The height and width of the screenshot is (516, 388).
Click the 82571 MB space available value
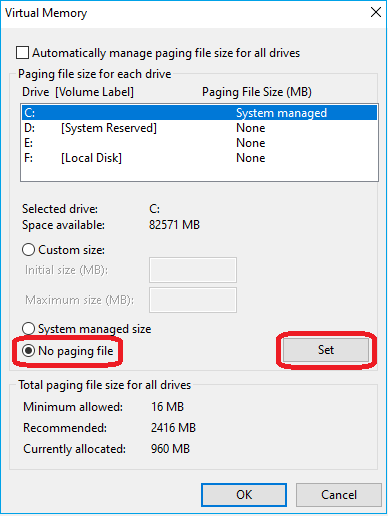174,225
